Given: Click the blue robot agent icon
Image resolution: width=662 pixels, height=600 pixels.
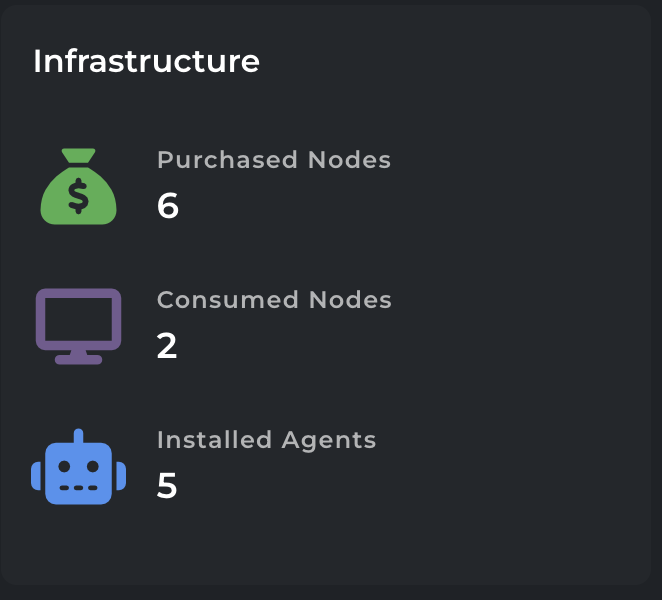Looking at the screenshot, I should point(79,467).
